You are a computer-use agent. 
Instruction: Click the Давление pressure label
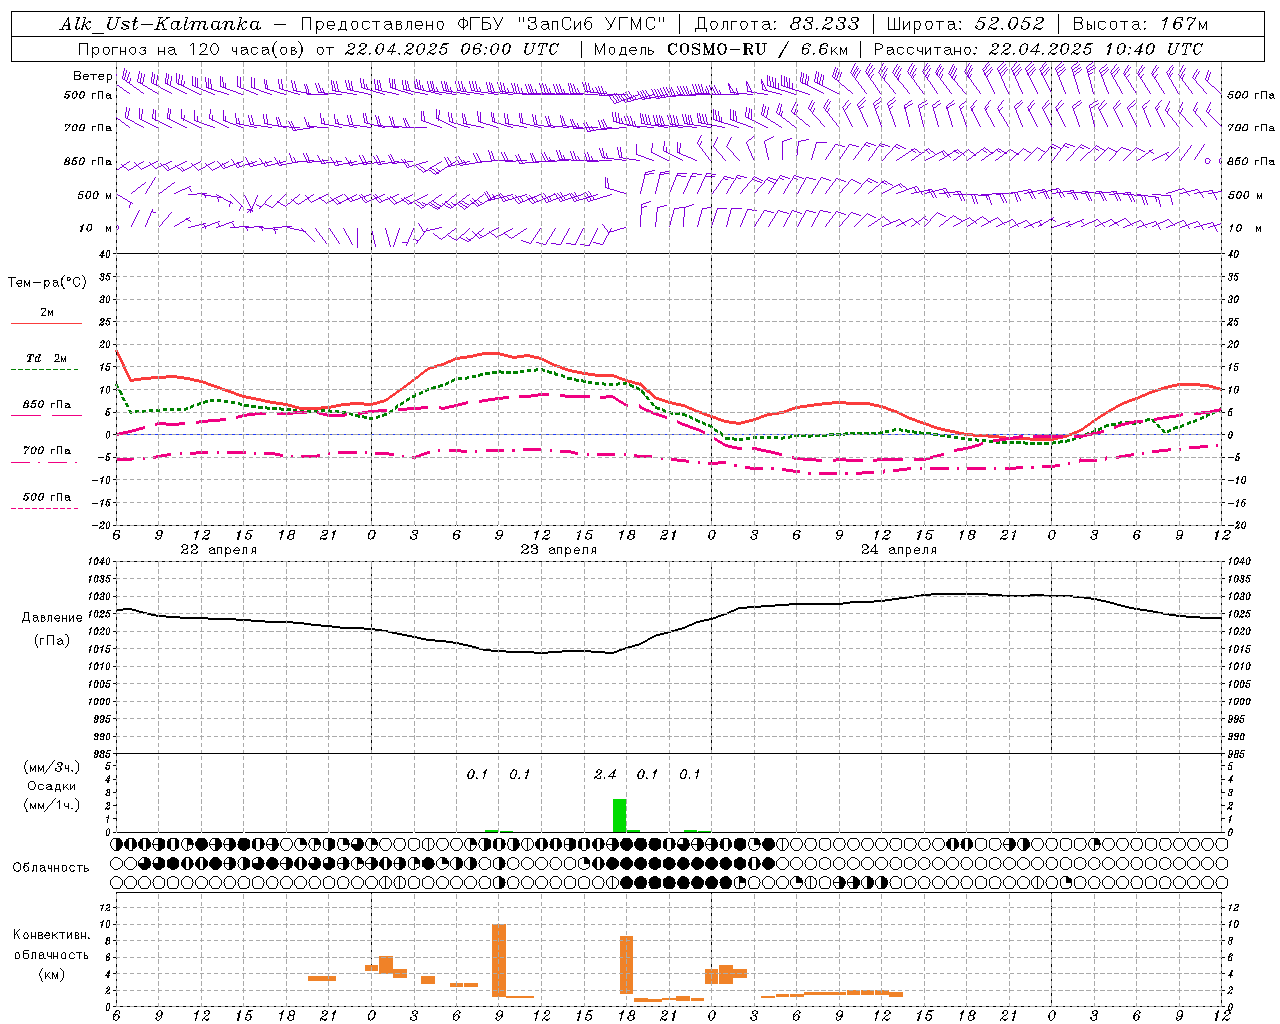(x=52, y=618)
